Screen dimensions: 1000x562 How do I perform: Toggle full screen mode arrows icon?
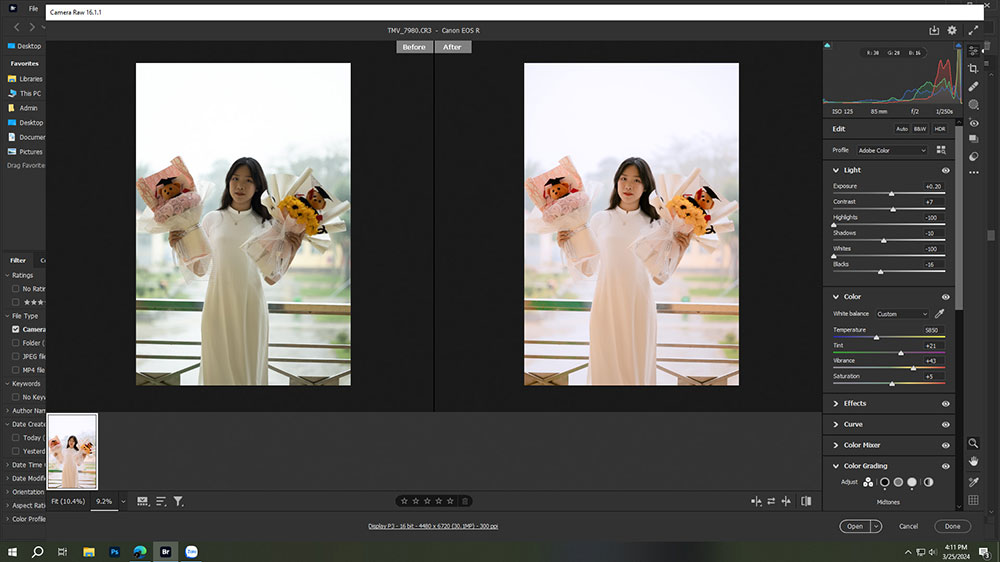click(973, 30)
